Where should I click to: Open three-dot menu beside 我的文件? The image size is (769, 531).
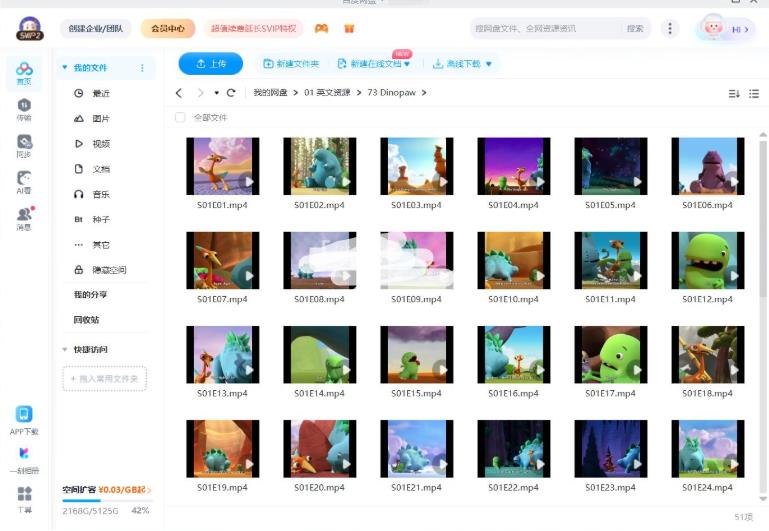coord(142,68)
